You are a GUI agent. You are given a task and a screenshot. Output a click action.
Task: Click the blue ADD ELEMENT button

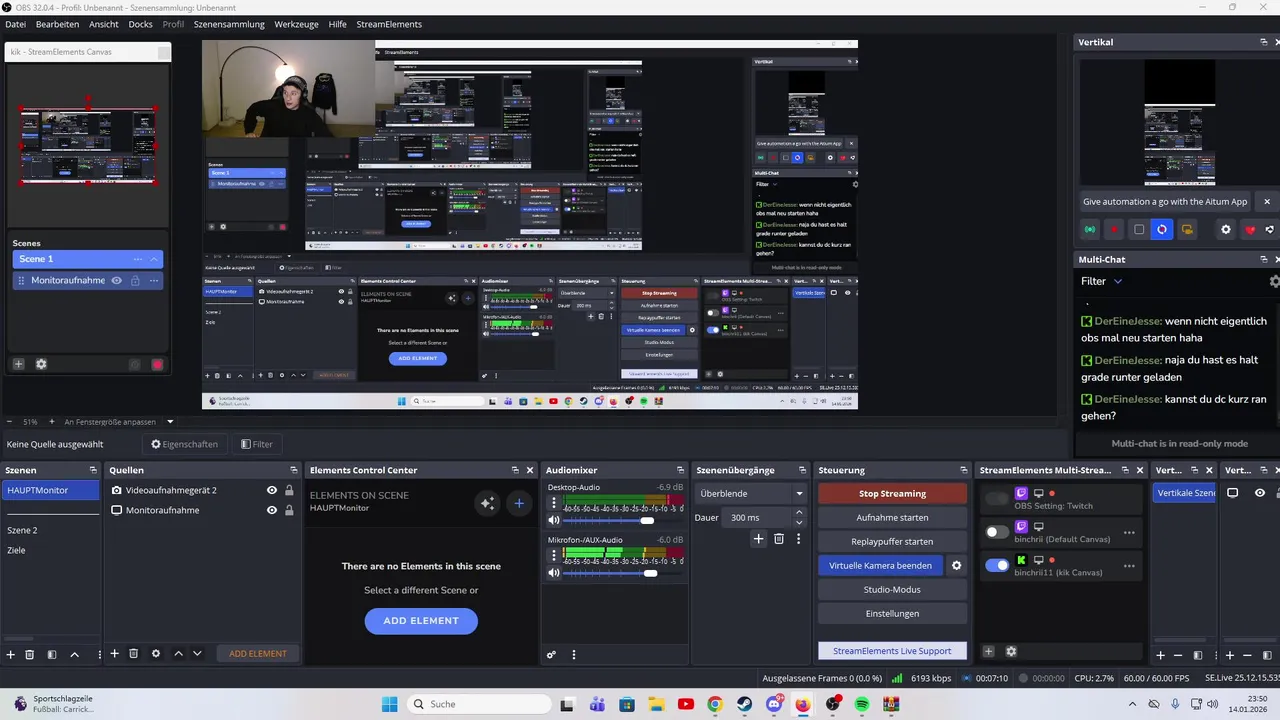click(421, 621)
